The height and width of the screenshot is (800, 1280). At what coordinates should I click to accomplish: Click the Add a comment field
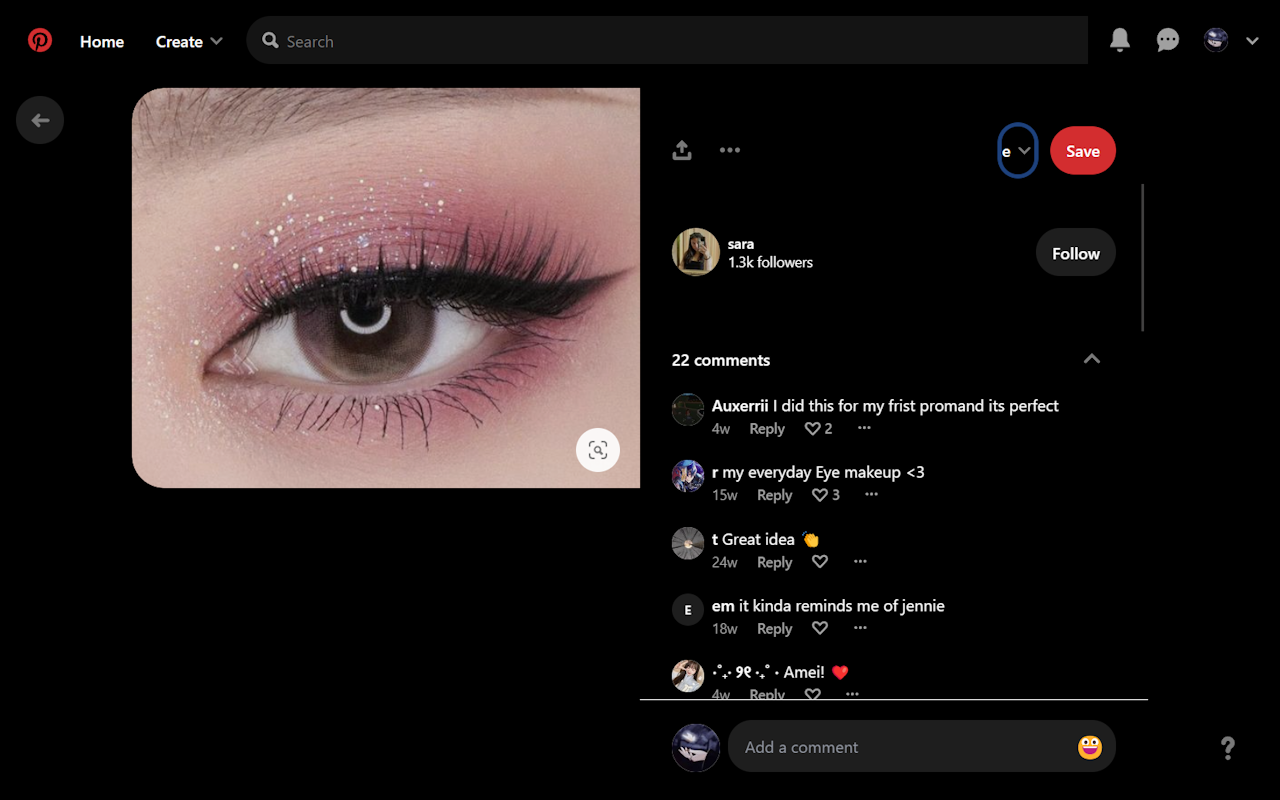coord(900,746)
